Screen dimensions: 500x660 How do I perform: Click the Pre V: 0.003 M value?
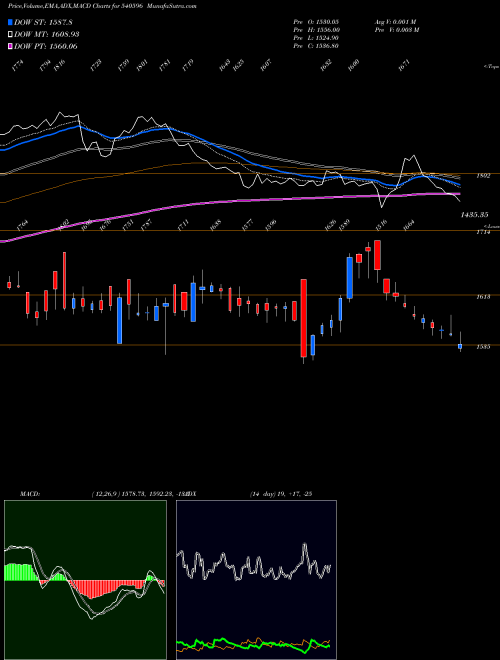[396, 30]
